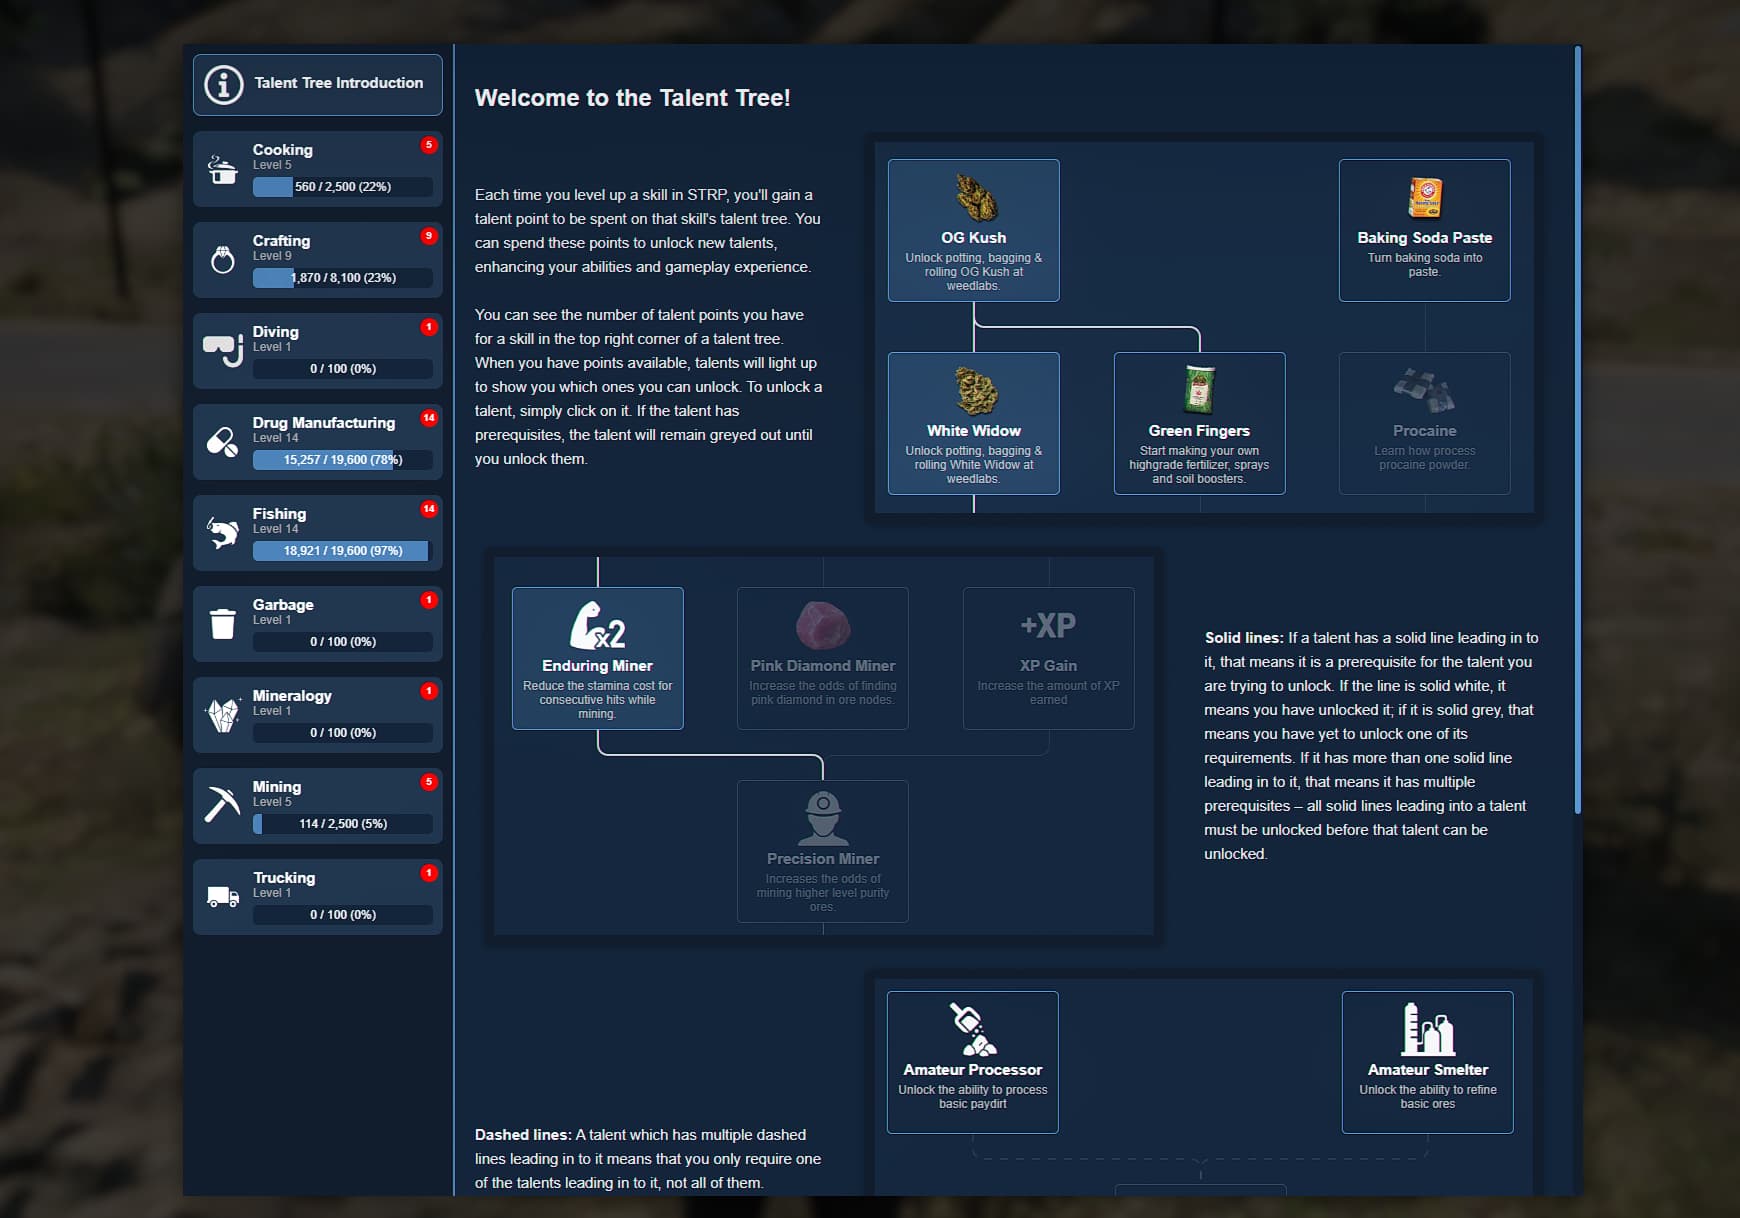Click the "Welcome to the Talent Tree!" heading
Viewport: 1740px width, 1218px height.
point(633,98)
